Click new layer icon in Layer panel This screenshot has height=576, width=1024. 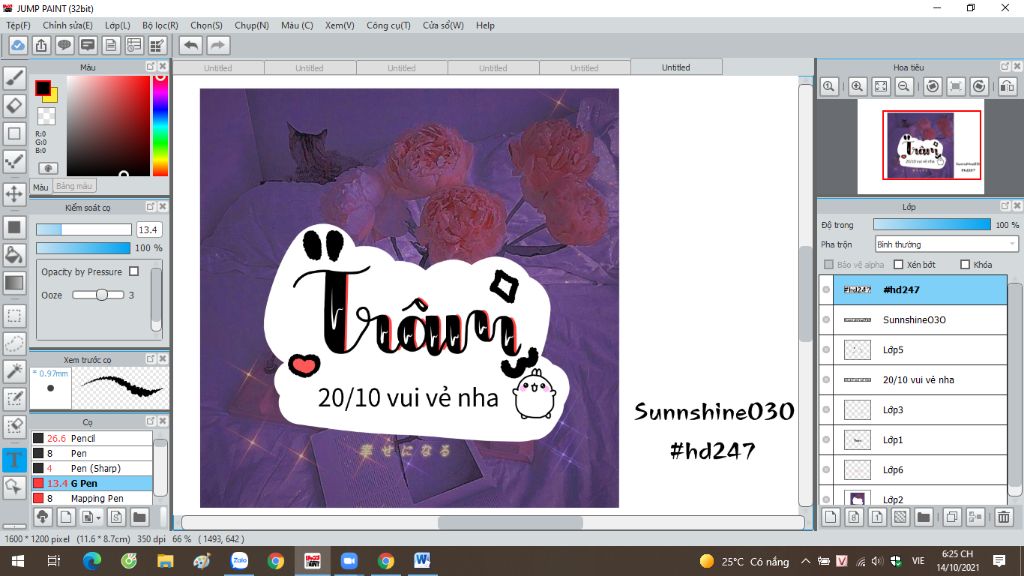(x=831, y=517)
